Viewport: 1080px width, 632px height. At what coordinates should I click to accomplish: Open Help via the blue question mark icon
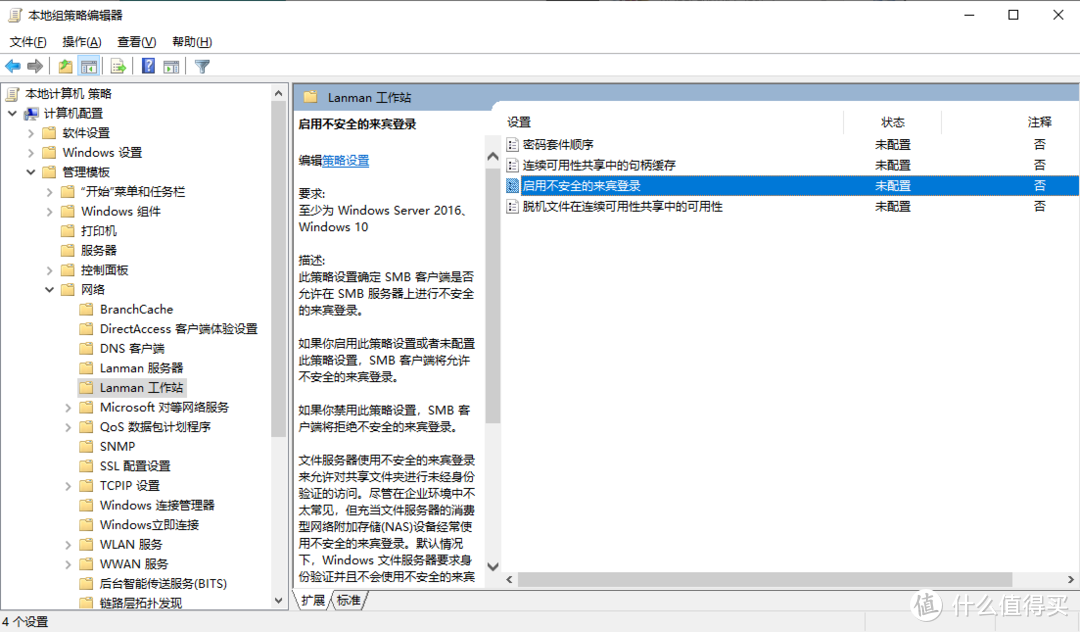pyautogui.click(x=147, y=66)
